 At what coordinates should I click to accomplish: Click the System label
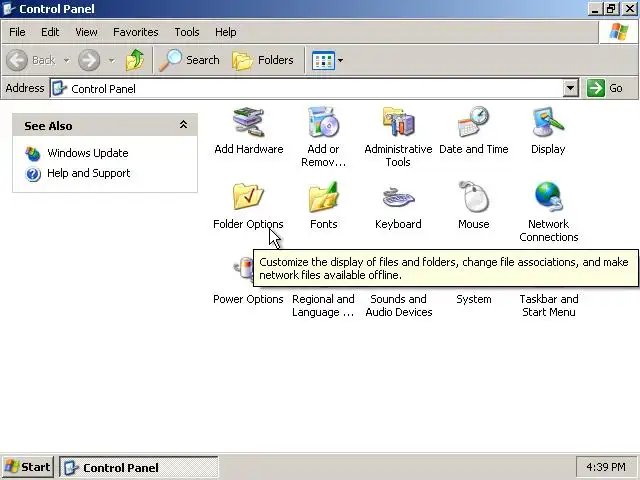(473, 299)
